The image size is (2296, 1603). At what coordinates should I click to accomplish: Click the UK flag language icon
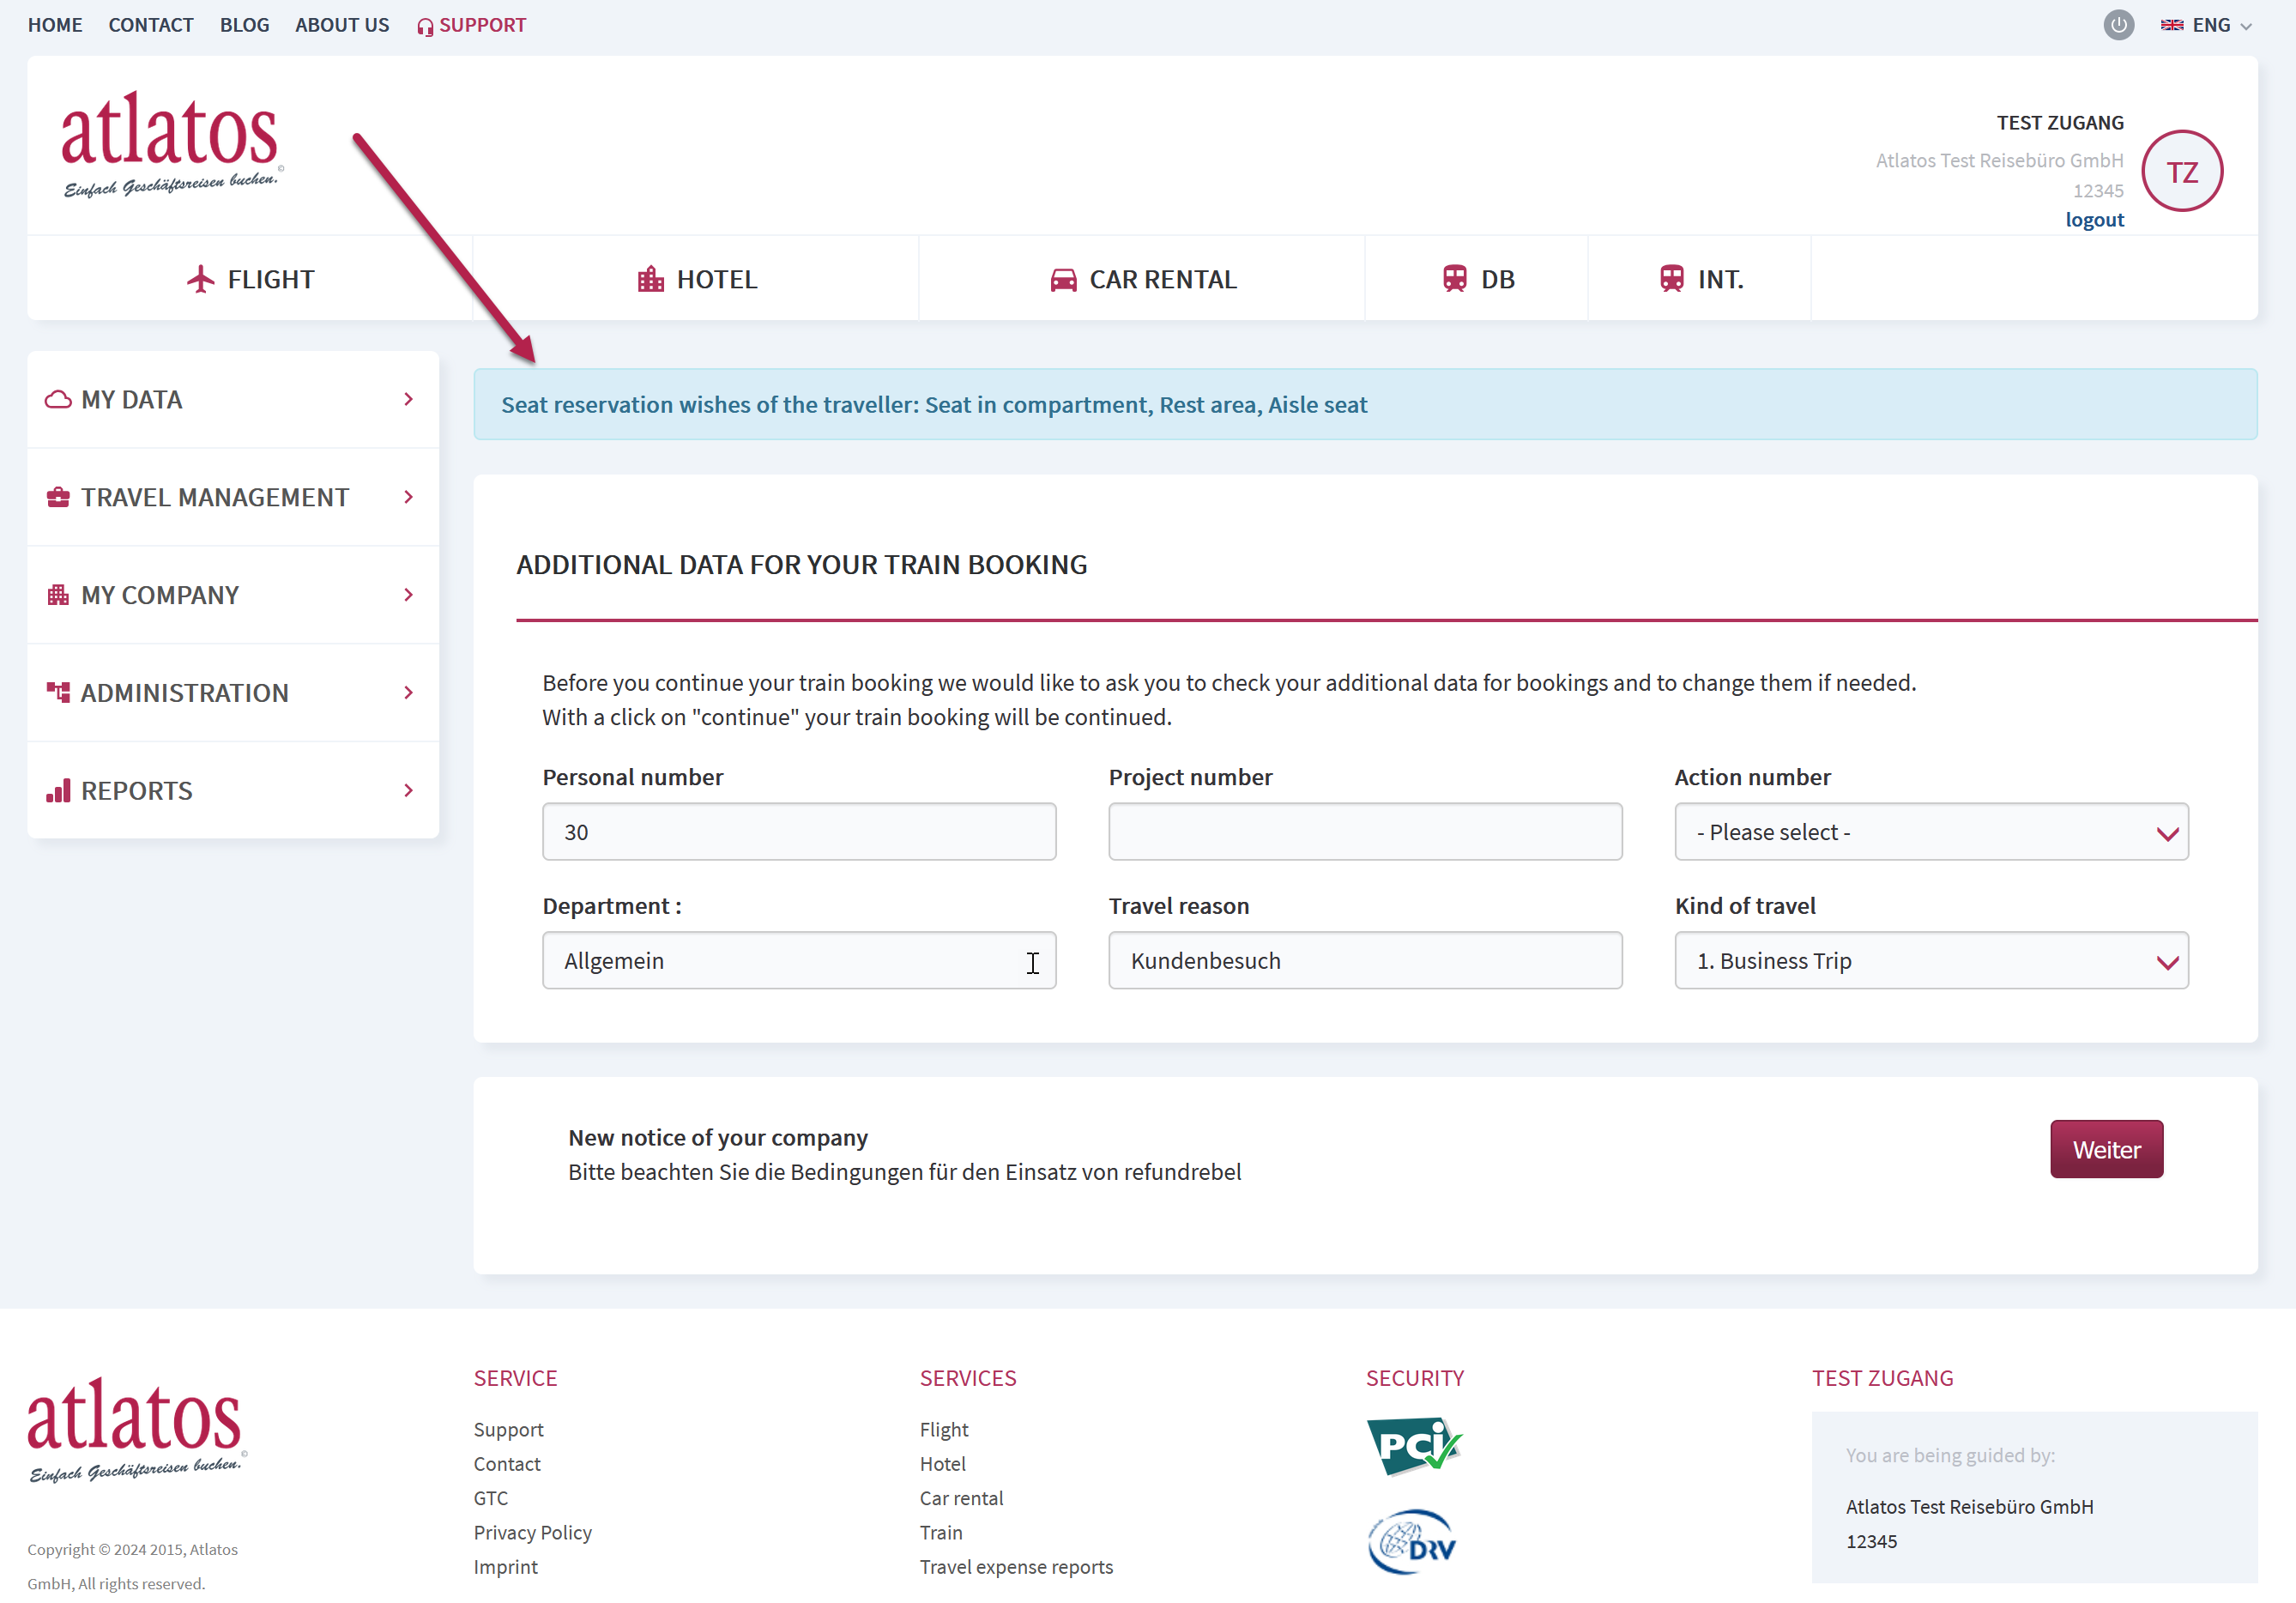[x=2171, y=25]
